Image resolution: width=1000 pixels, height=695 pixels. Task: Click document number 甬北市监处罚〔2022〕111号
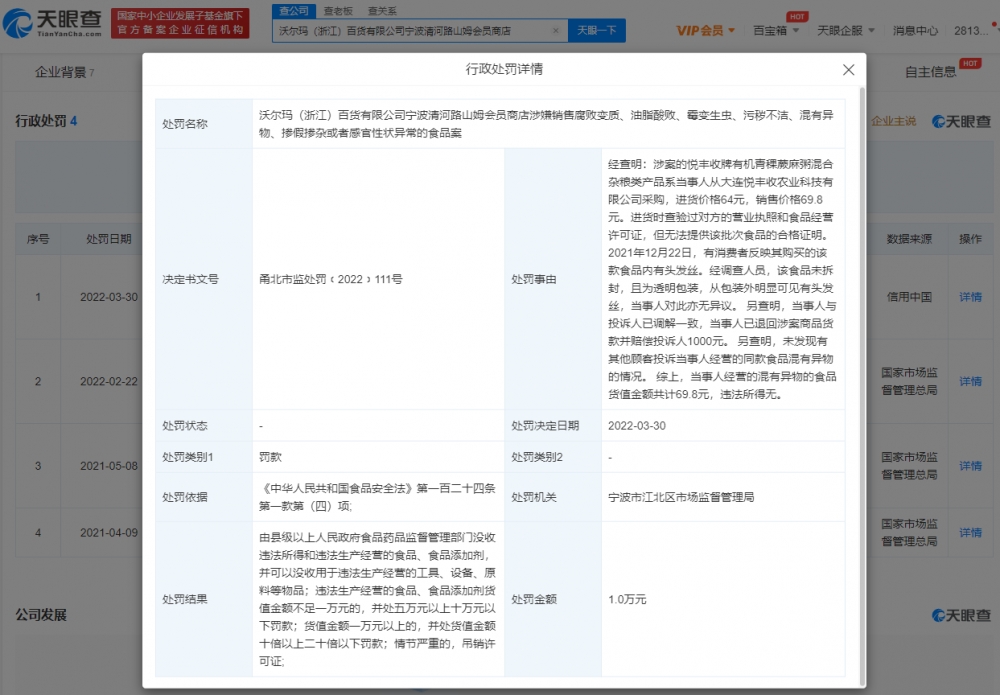click(x=330, y=279)
